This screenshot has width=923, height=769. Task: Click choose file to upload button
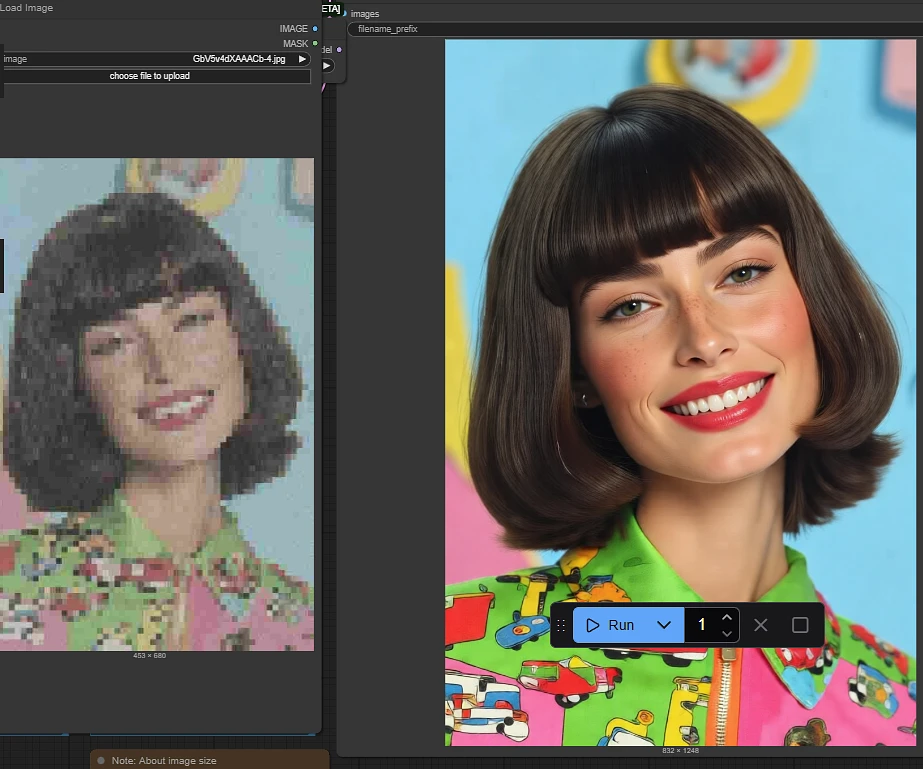pyautogui.click(x=150, y=76)
